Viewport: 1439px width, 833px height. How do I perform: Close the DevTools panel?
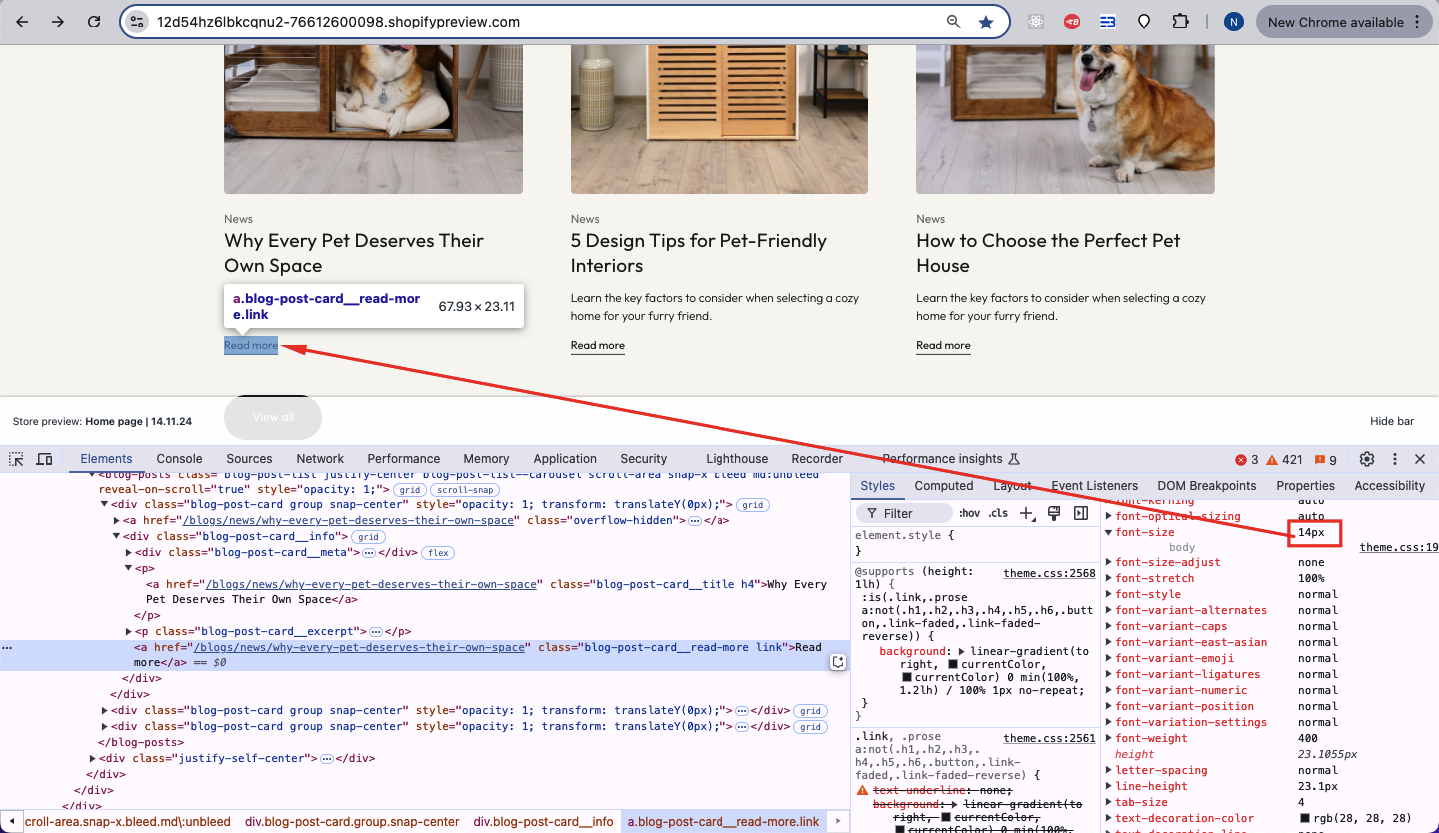[1420, 459]
